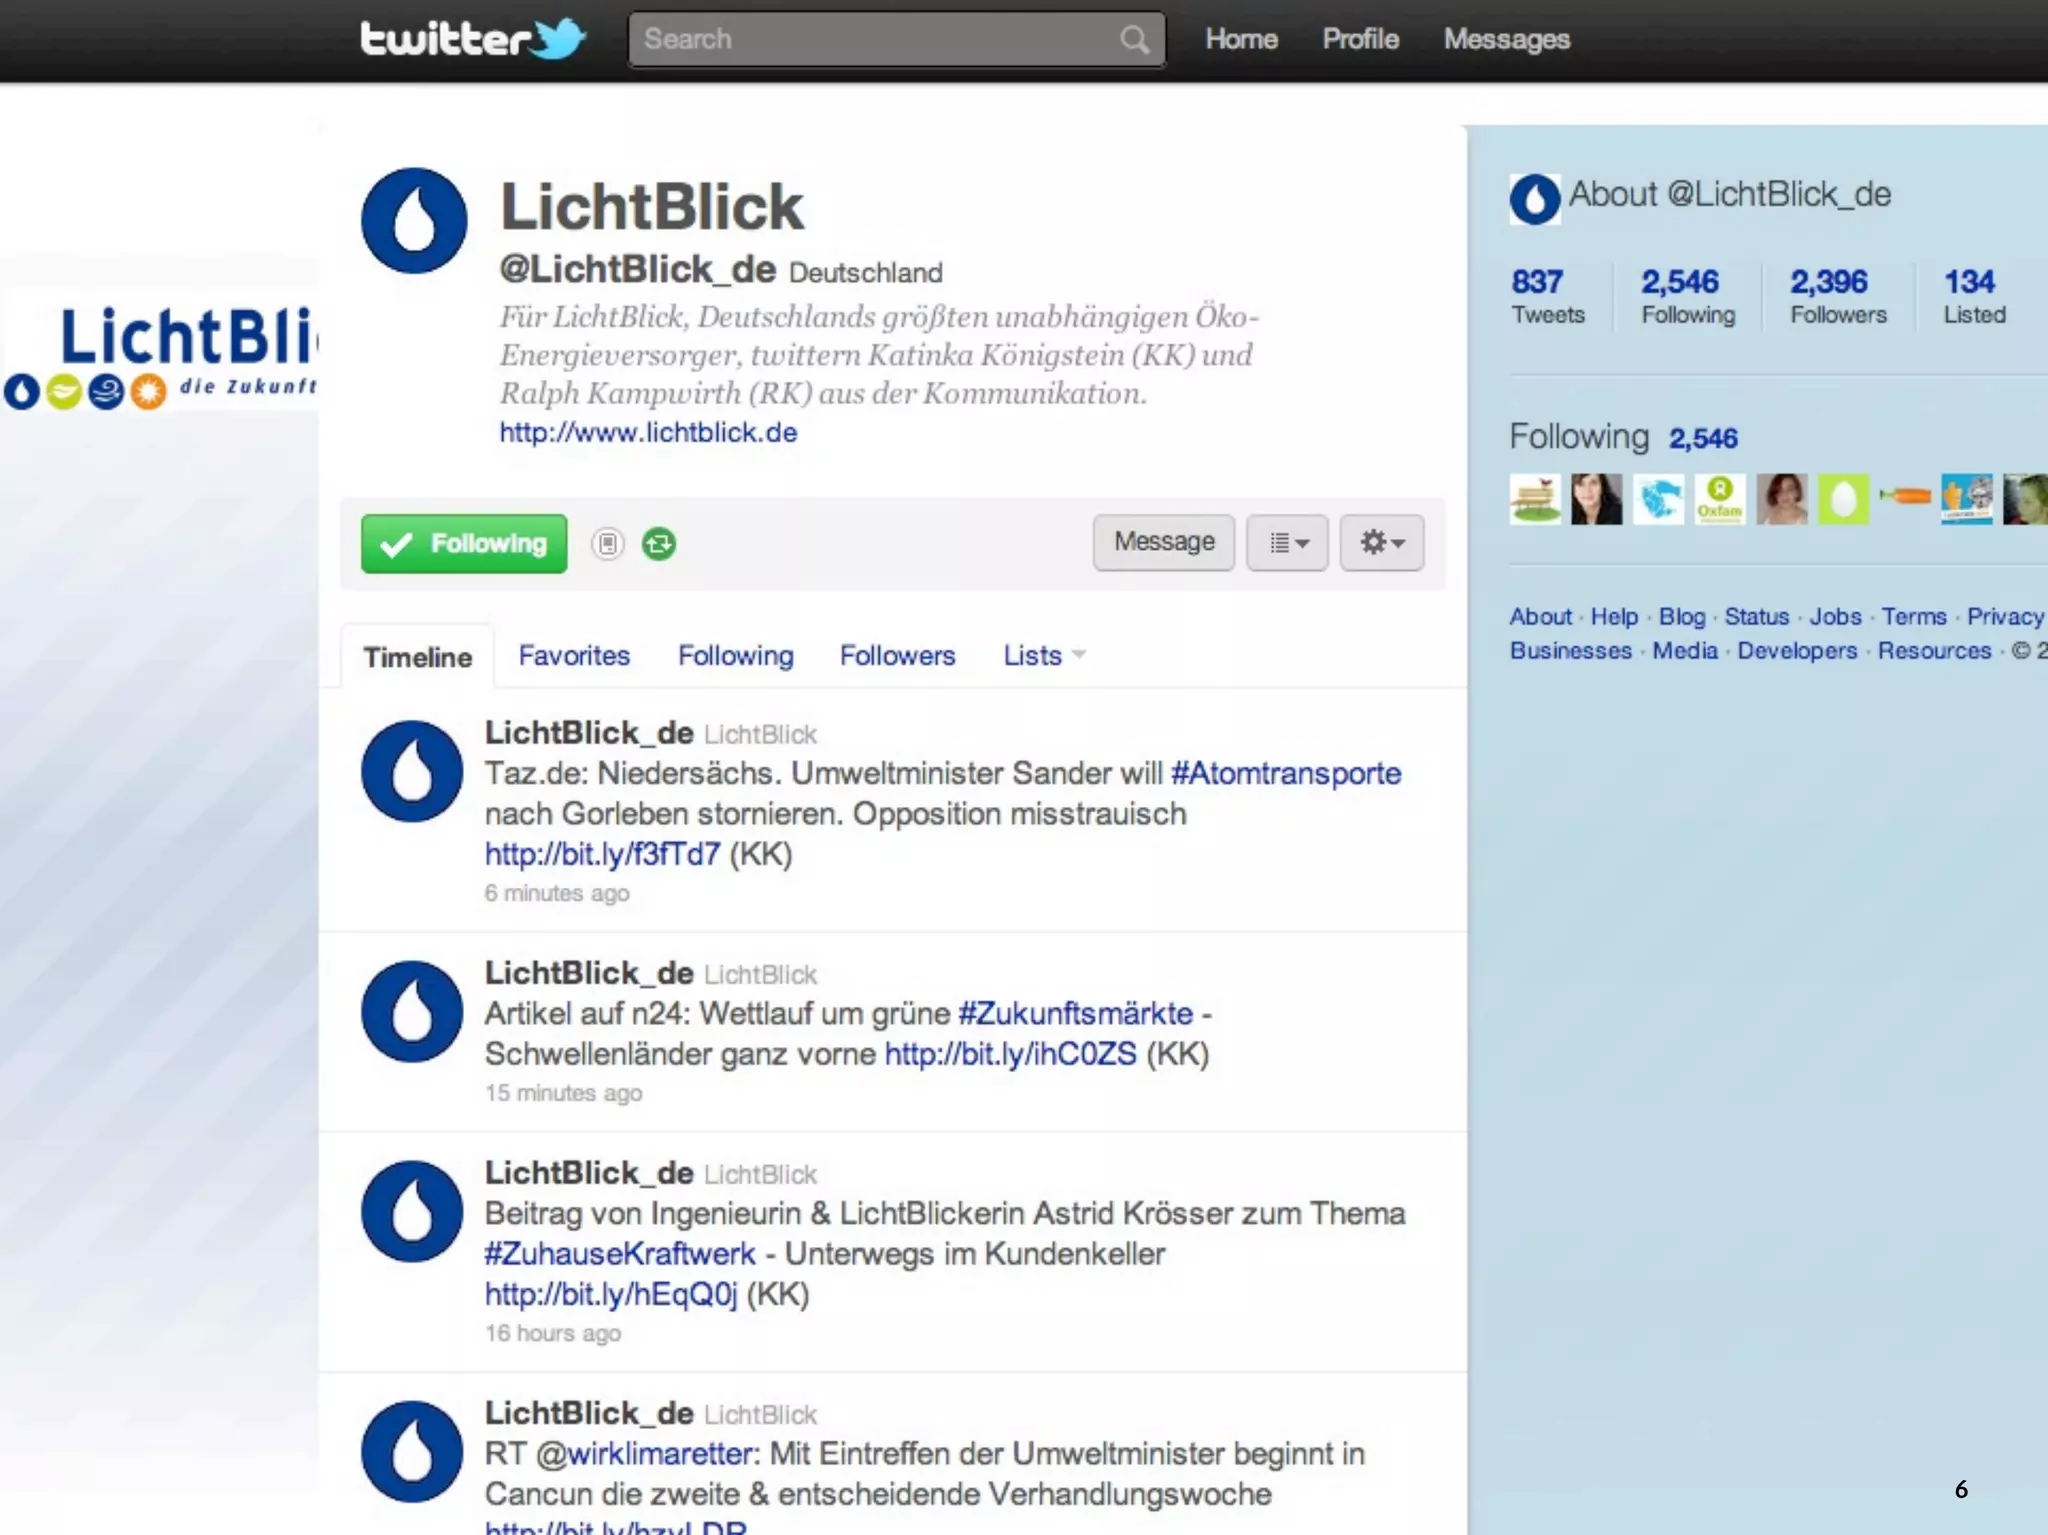Click the #Atomtransporte hashtag
2048x1535 pixels.
click(x=1285, y=773)
